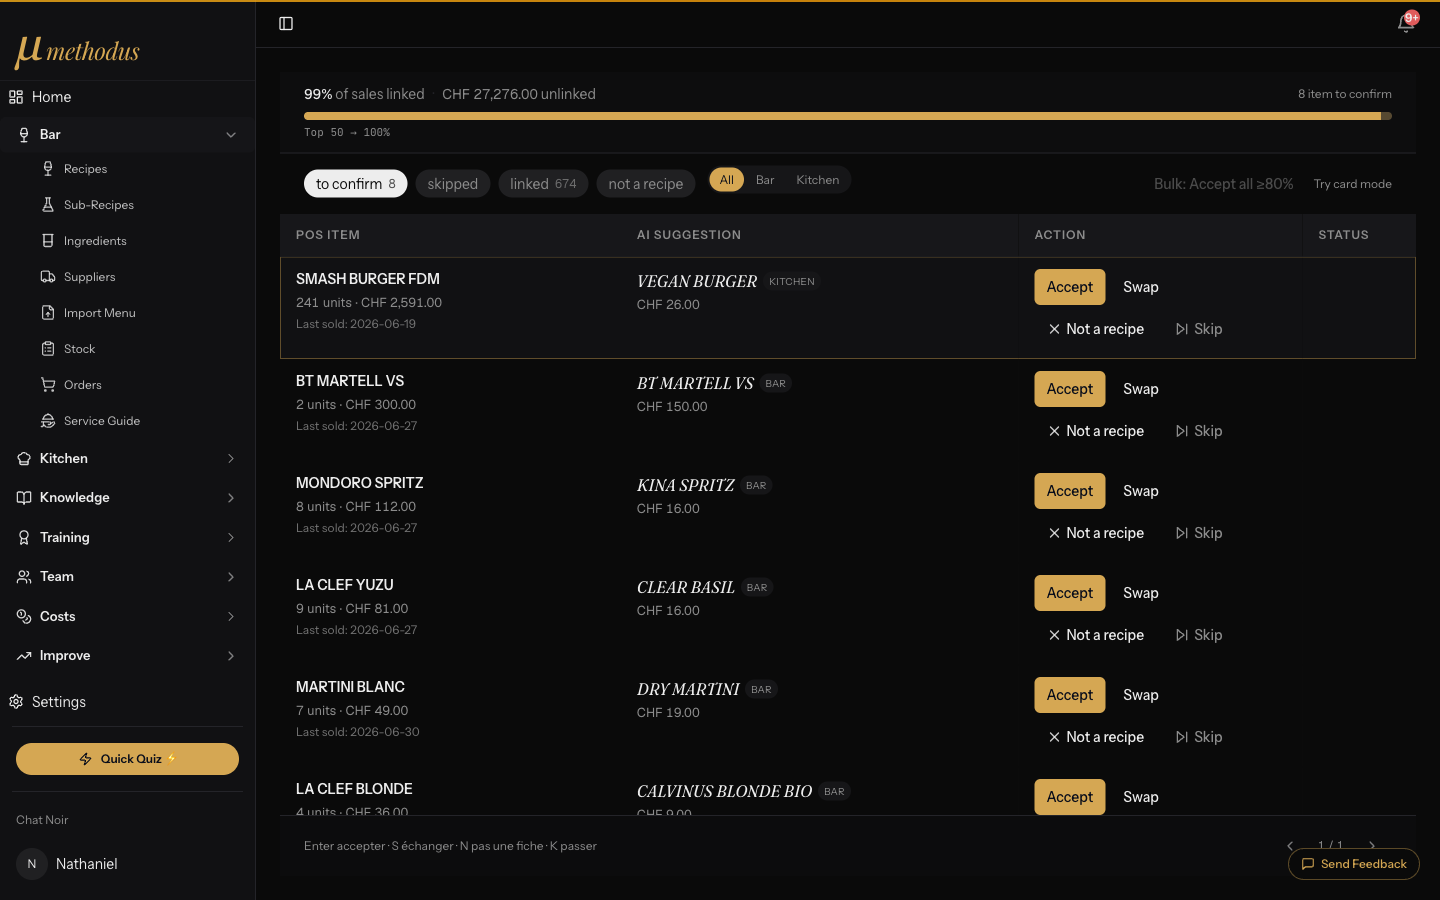The image size is (1440, 900).
Task: Click Try card mode link
Action: point(1352,184)
